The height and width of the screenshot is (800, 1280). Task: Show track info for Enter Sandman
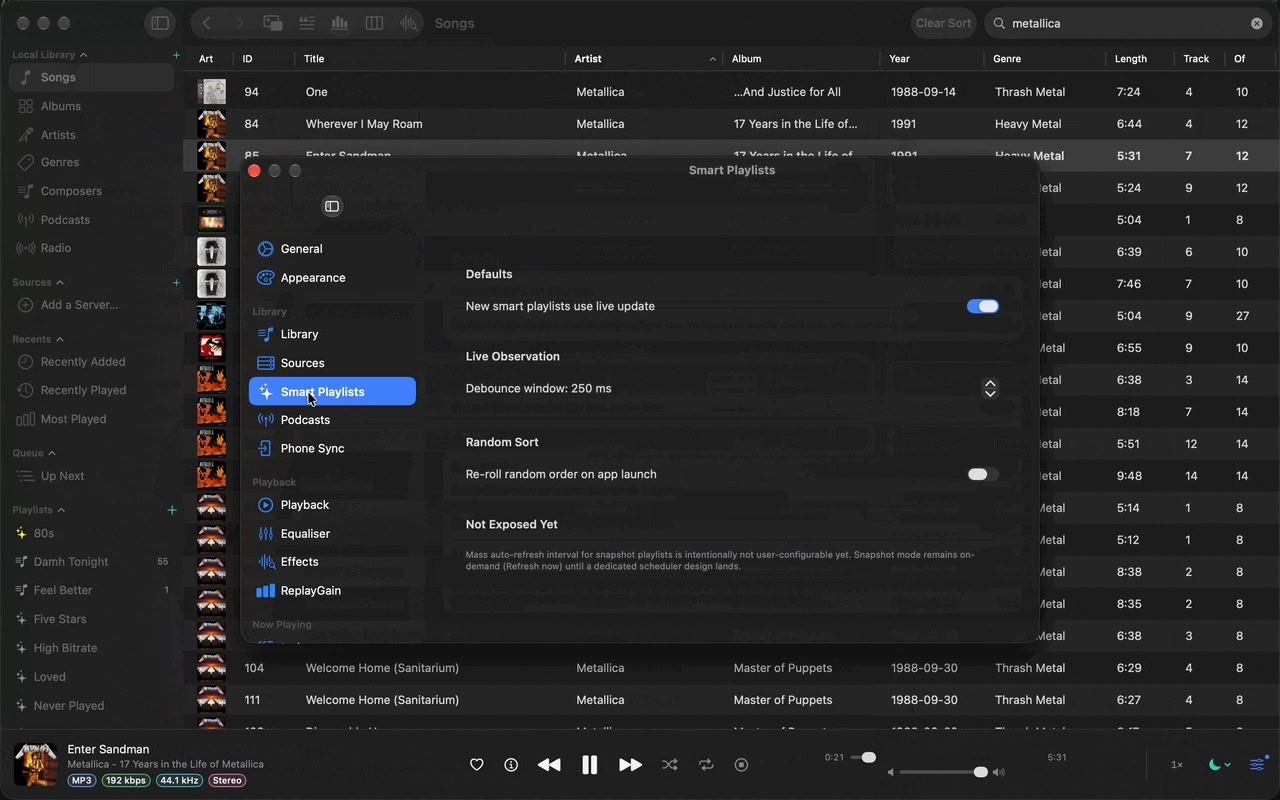(511, 765)
